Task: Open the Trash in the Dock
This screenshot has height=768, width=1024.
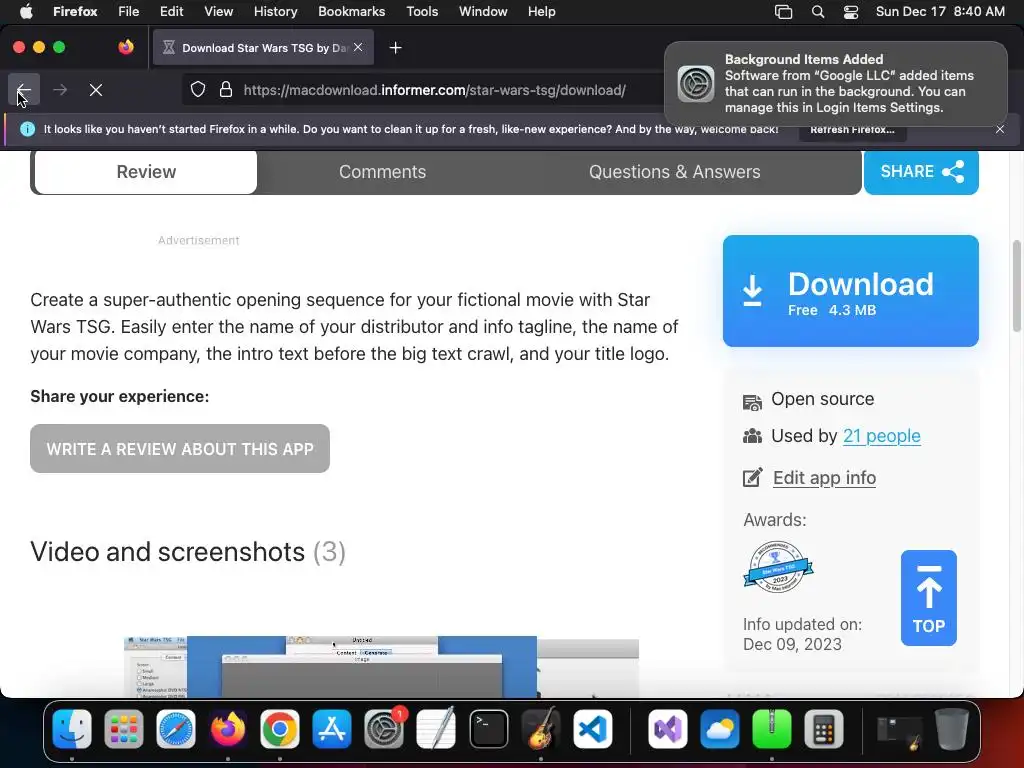Action: 951,729
